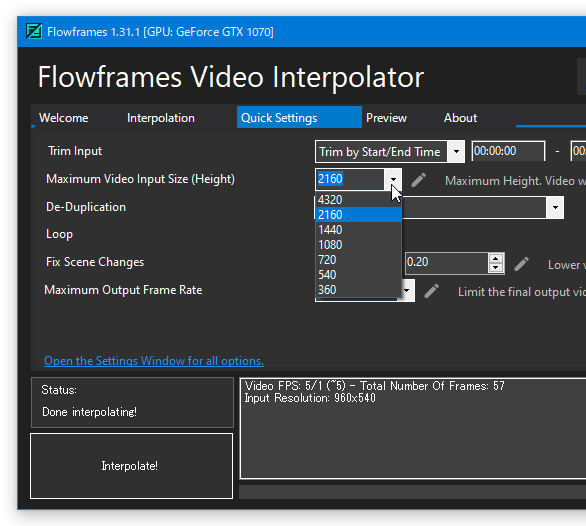The height and width of the screenshot is (526, 586).
Task: Click the 'Loop' setting label
Action: (59, 234)
